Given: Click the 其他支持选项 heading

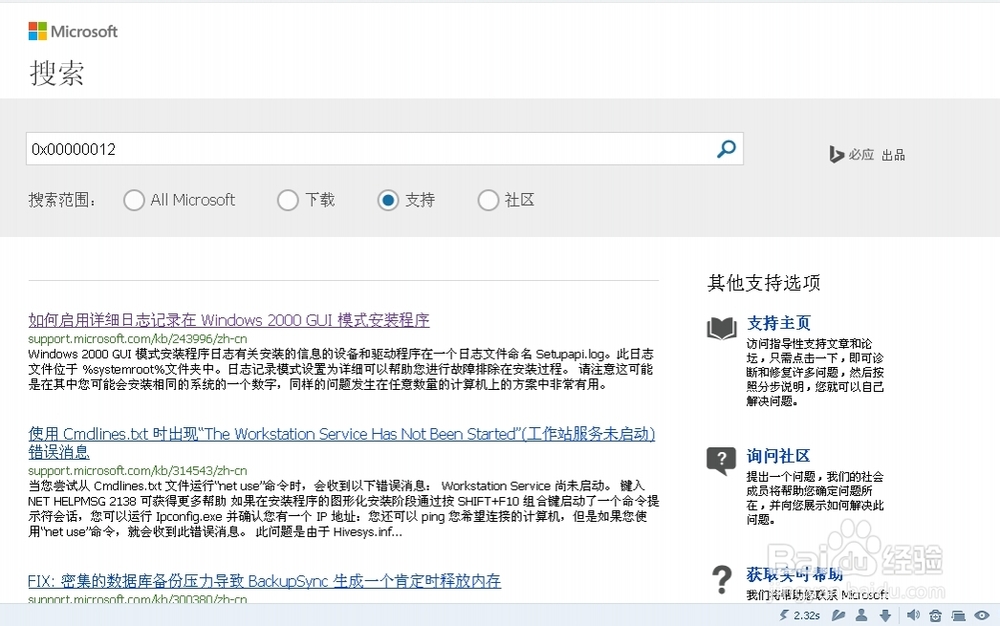Looking at the screenshot, I should [x=764, y=282].
